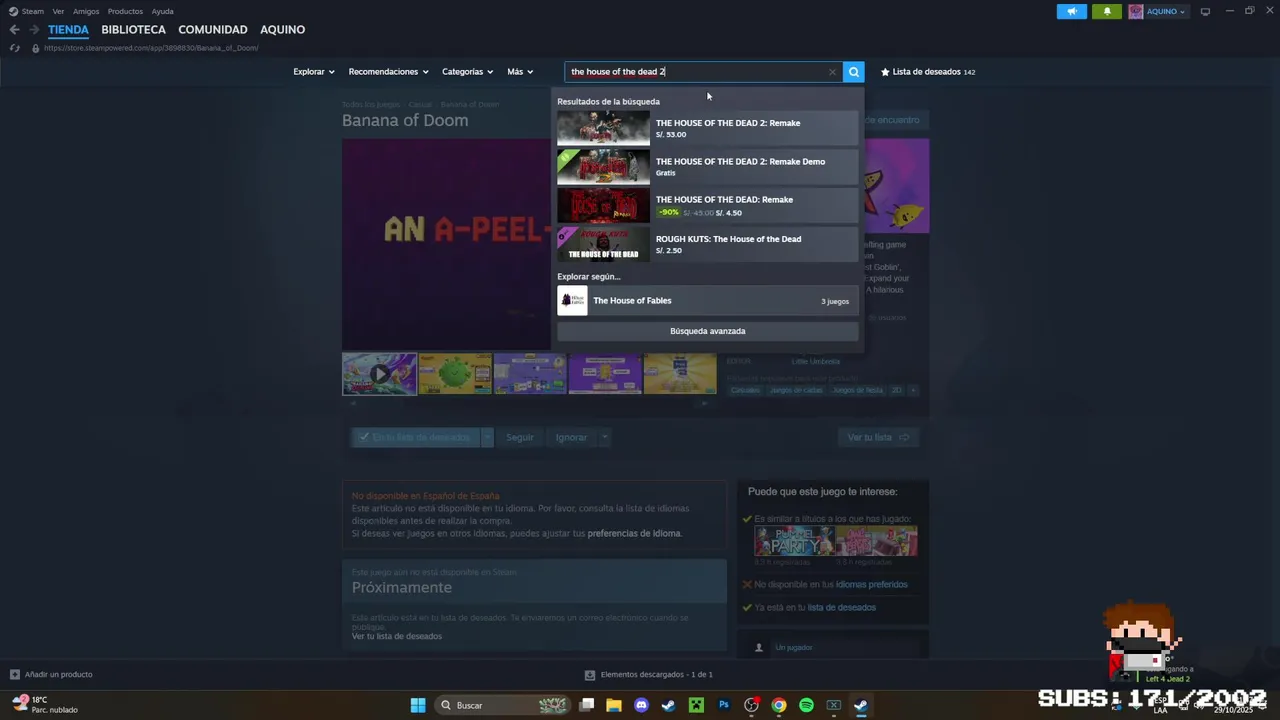Click the AQUINO profile avatar
This screenshot has width=1280, height=720.
click(x=1136, y=12)
